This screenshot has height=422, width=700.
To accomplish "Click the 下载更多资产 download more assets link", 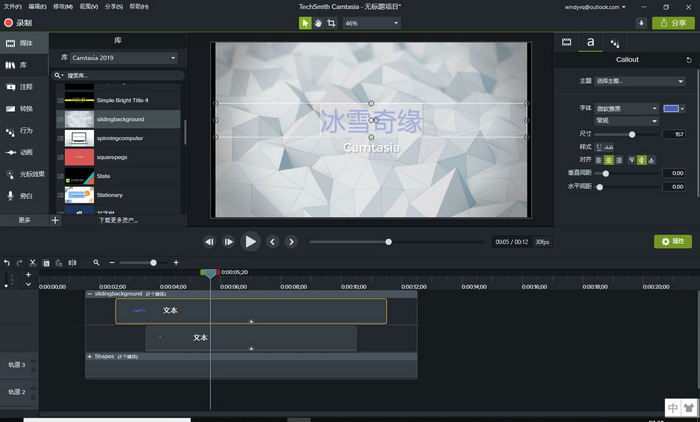I will point(118,220).
